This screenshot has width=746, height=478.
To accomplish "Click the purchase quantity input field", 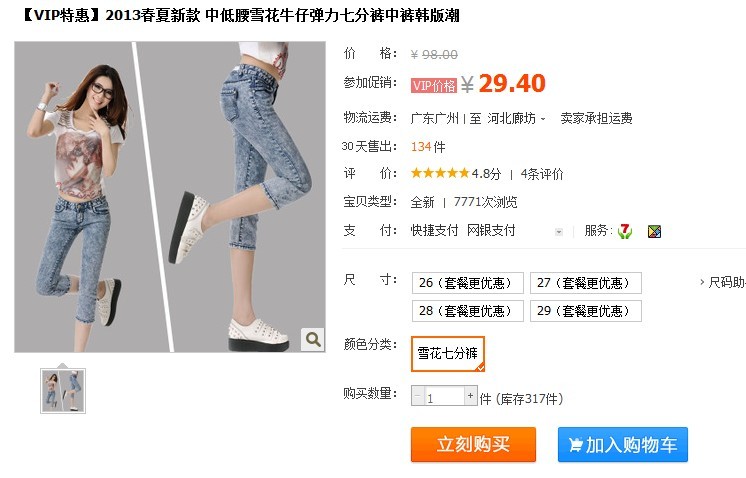I will (444, 396).
